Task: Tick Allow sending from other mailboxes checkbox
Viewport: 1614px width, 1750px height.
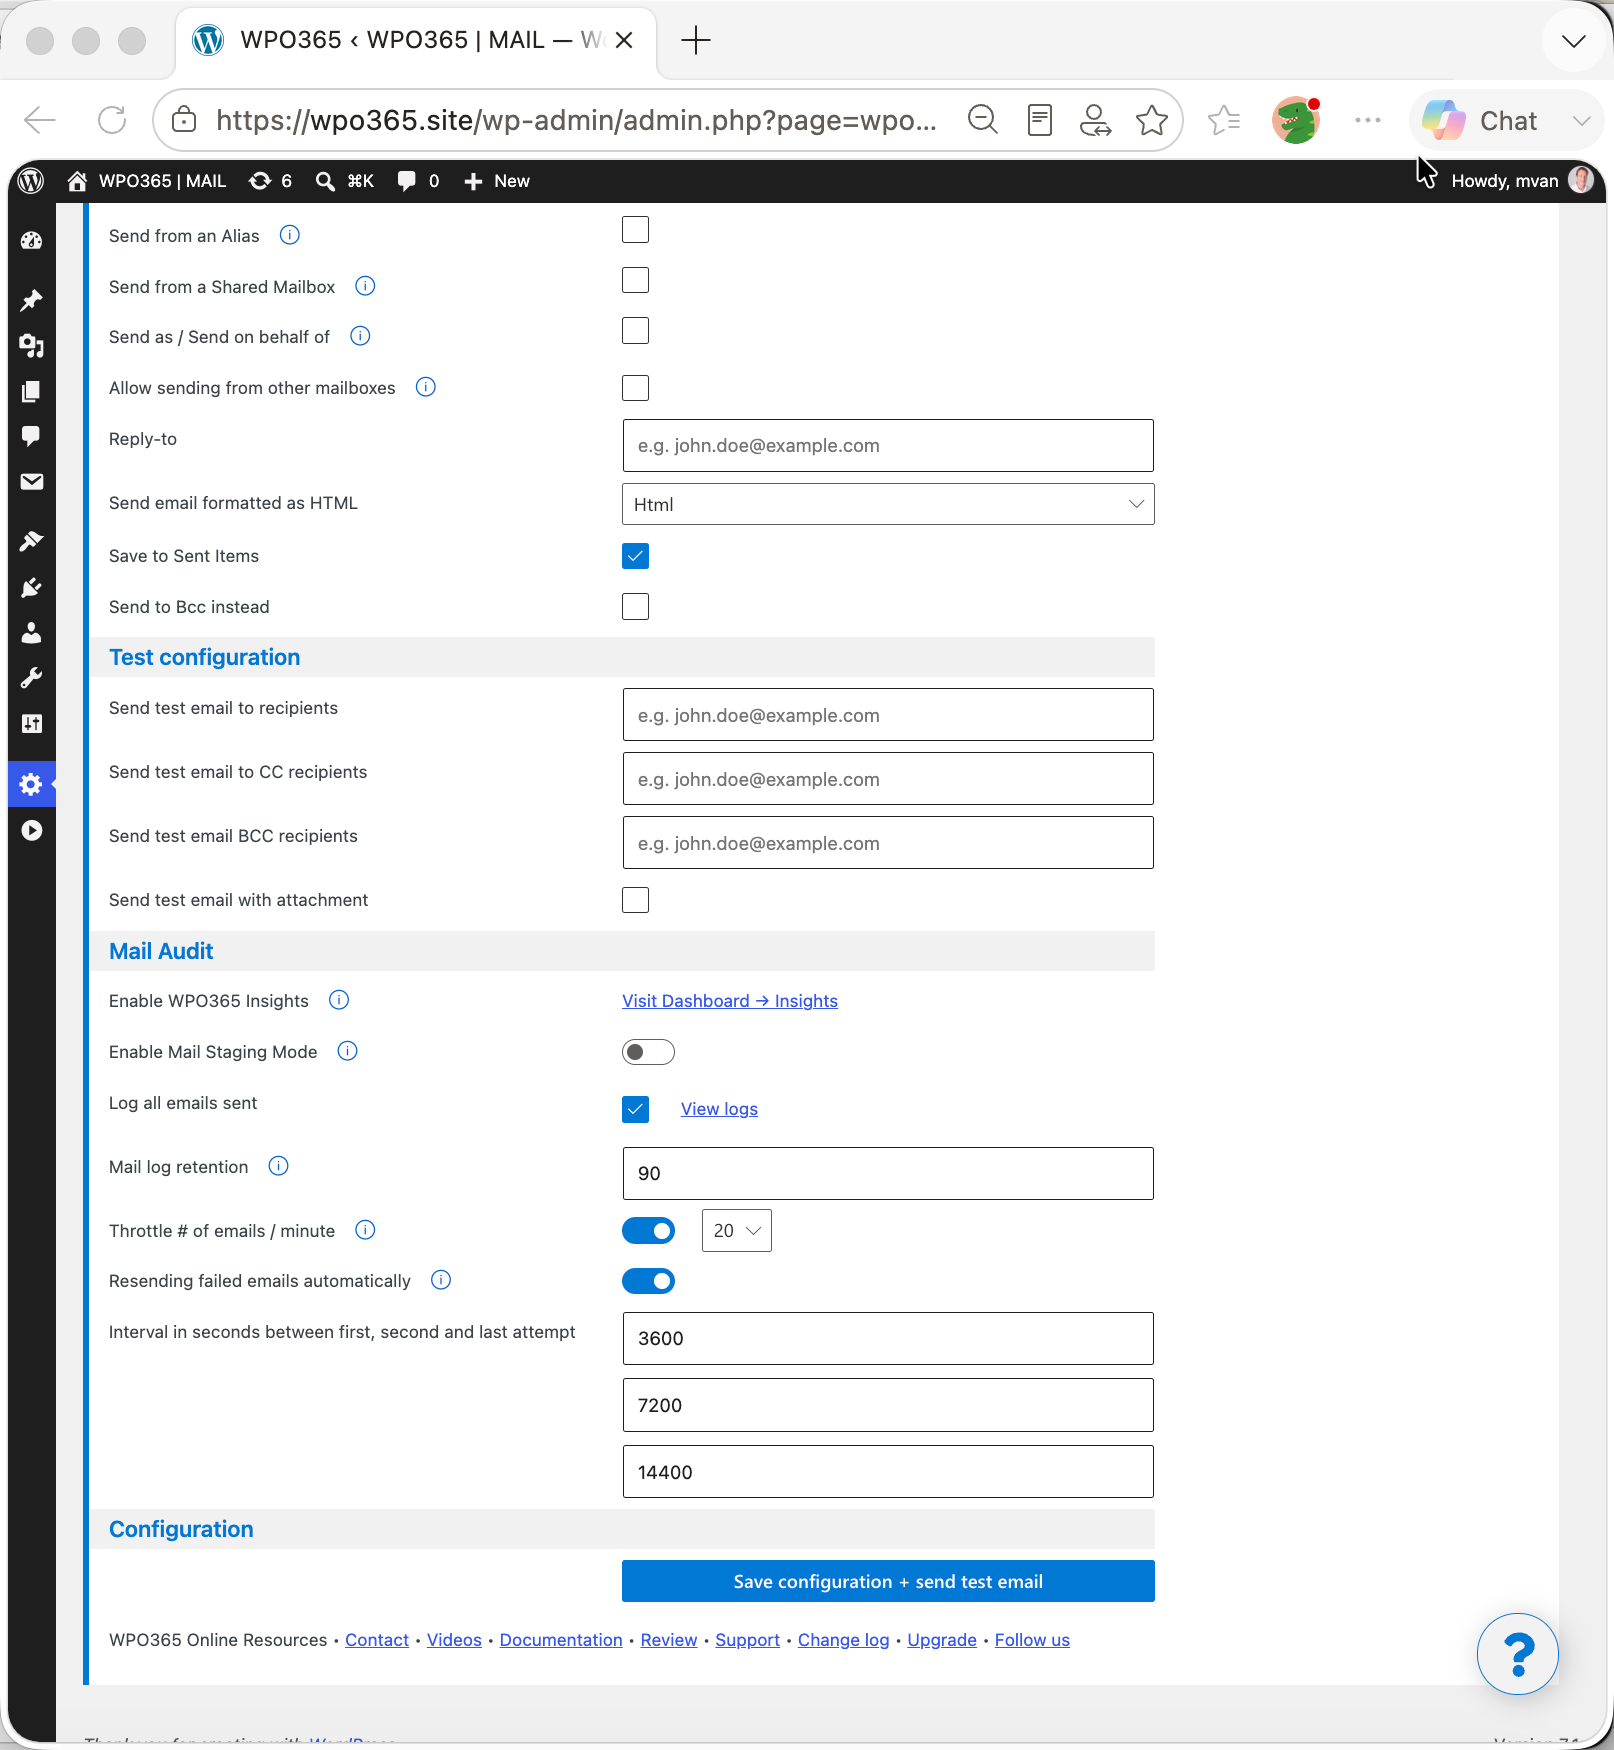Action: [636, 388]
